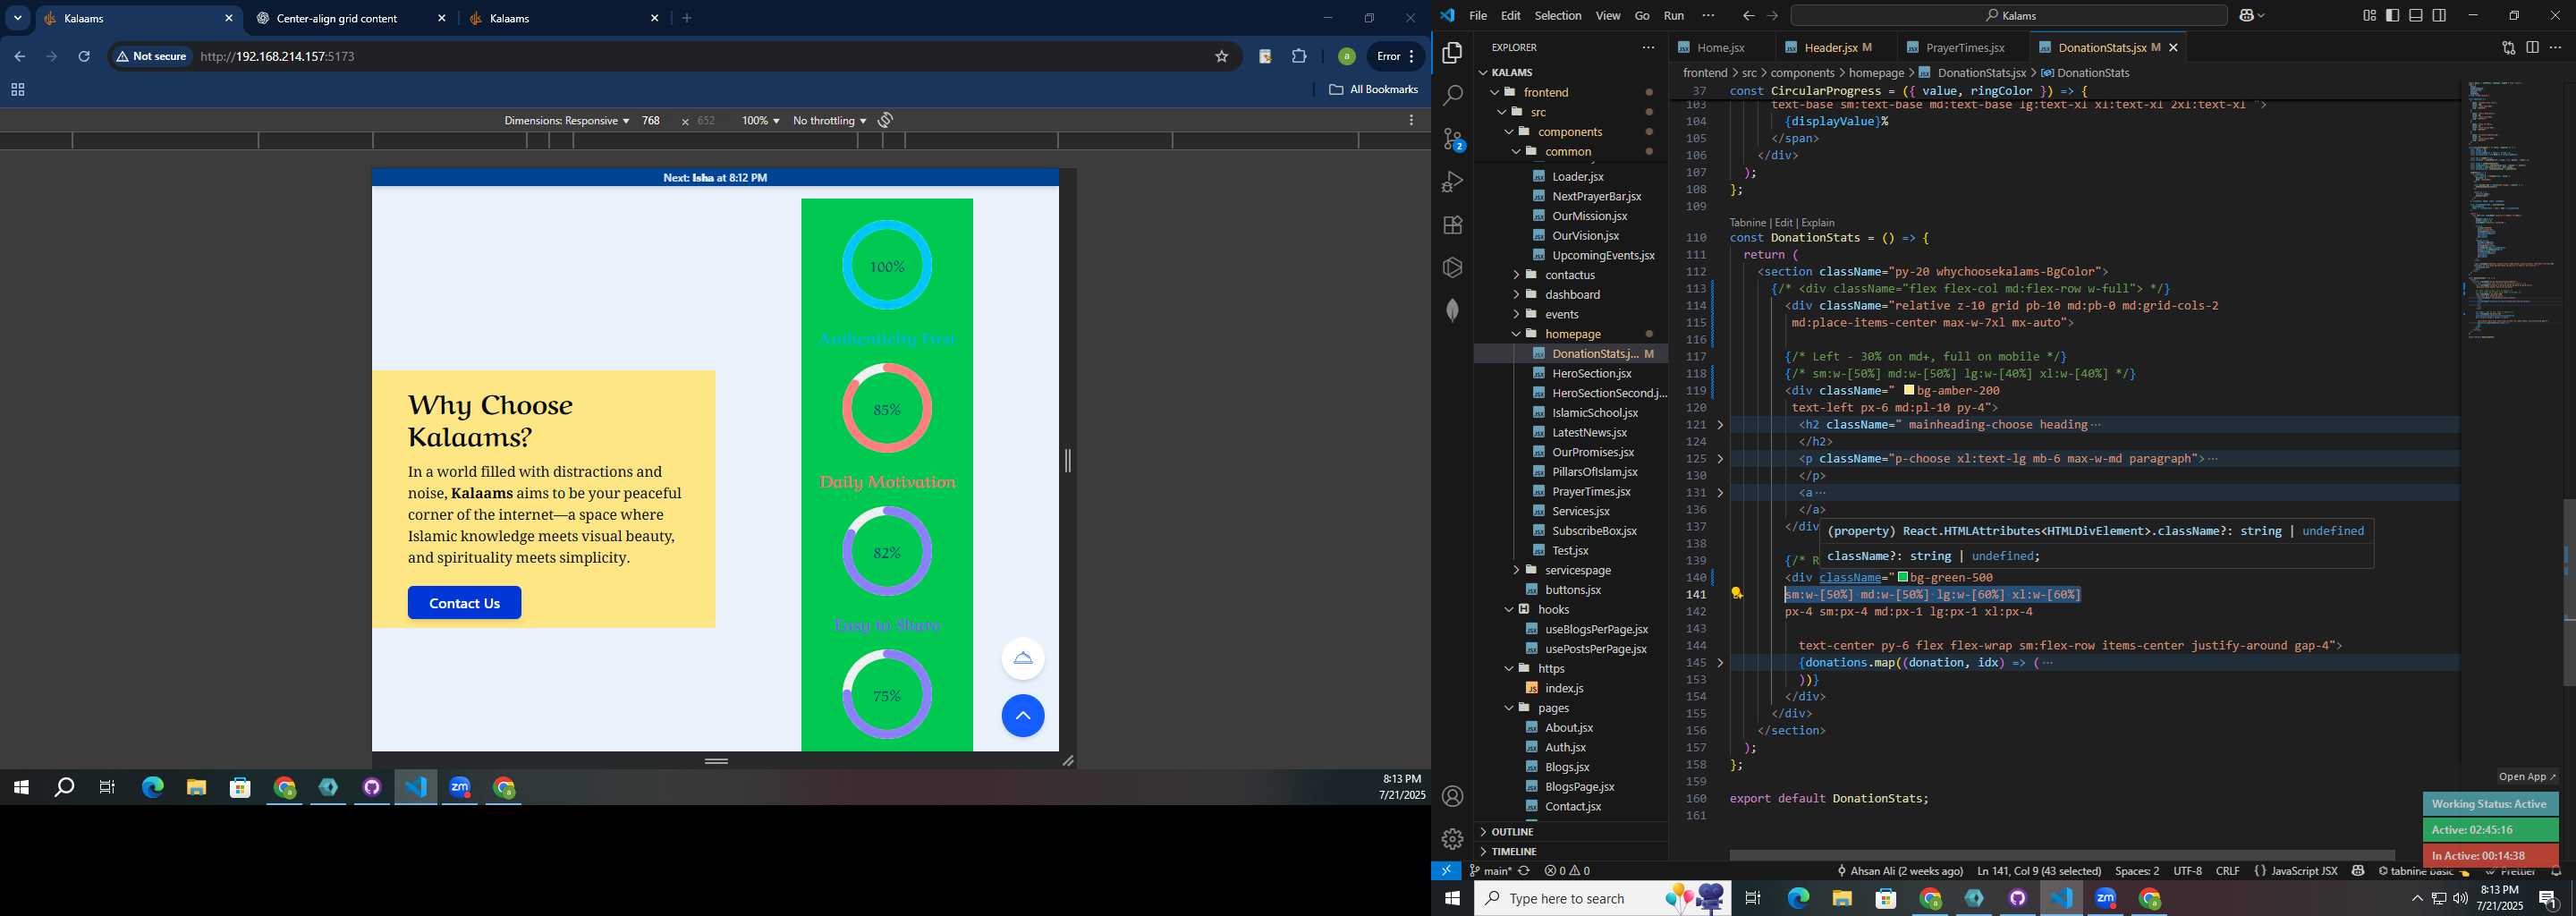Screen dimensions: 2576x916
Task: Open the Selection menu in VS Code
Action: 1558,15
